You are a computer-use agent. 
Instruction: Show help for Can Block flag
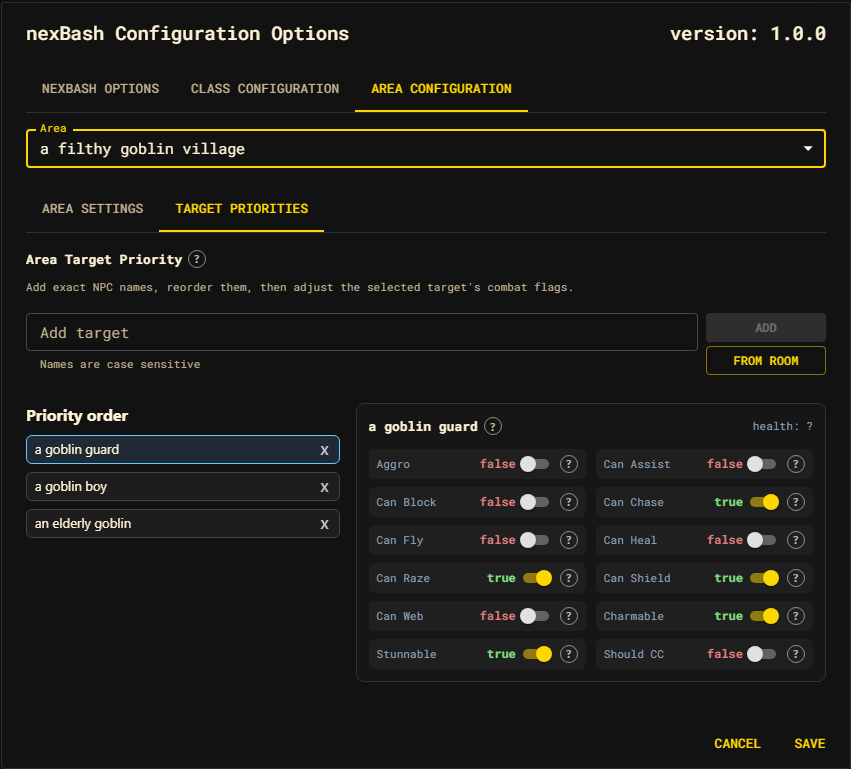569,502
